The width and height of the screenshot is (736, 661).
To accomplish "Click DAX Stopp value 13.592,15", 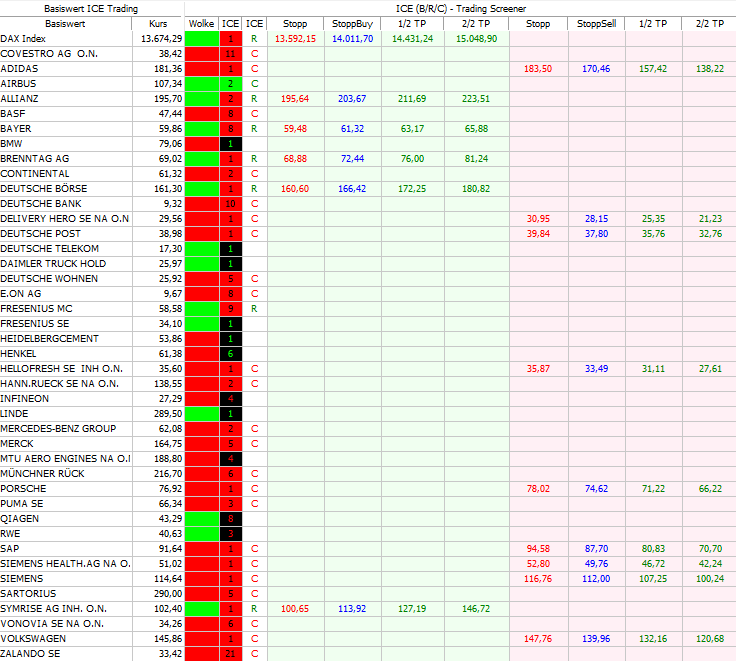I will 295,38.
